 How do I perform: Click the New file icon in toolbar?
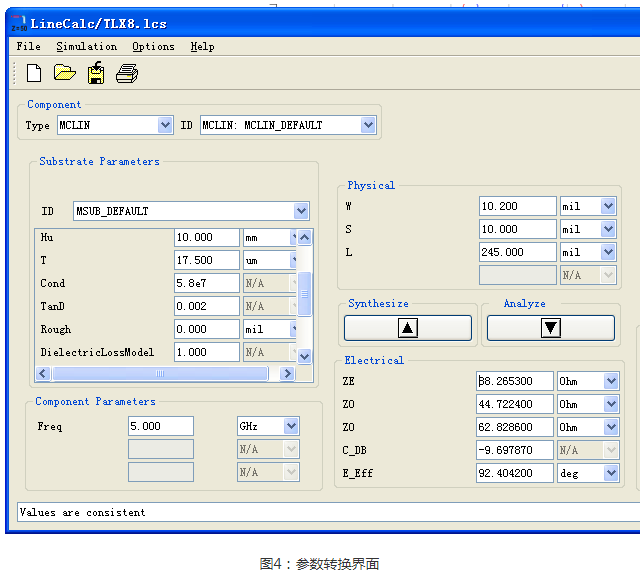tap(34, 73)
